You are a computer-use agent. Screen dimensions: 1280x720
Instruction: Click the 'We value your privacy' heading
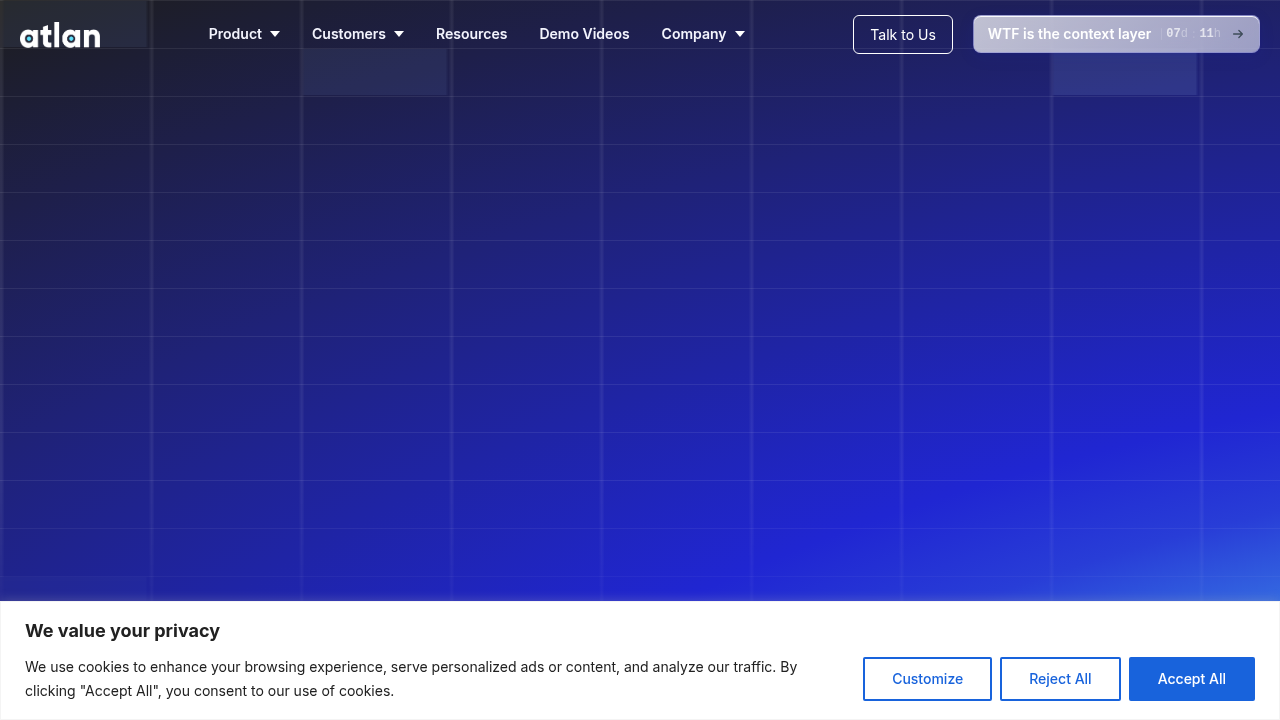click(x=122, y=631)
